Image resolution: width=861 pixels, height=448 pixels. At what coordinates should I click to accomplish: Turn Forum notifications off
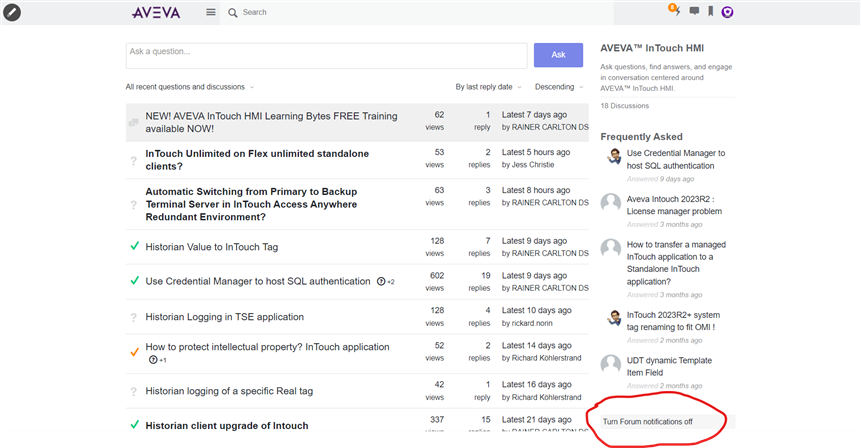(648, 422)
